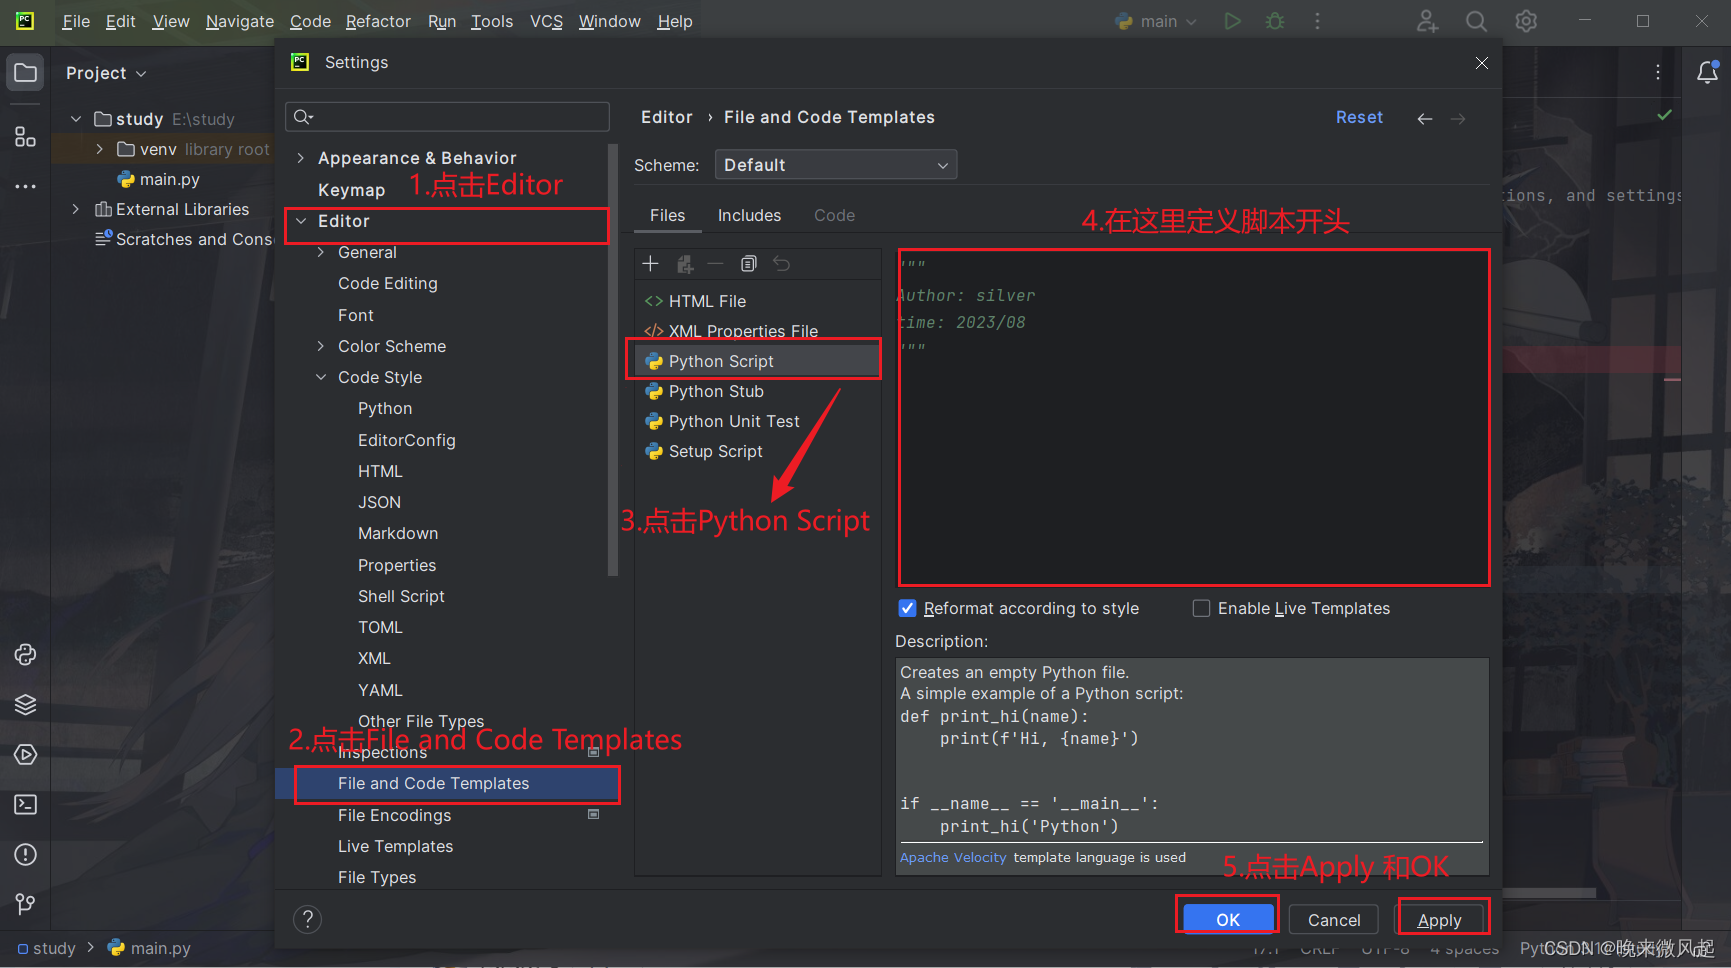
Task: Expand Appearance & Behavior settings
Action: click(x=300, y=158)
